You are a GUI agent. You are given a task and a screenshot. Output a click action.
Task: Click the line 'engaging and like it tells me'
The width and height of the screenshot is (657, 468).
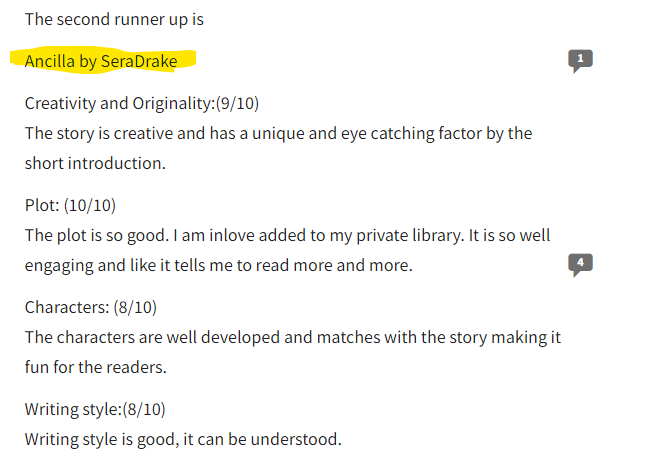(x=219, y=266)
